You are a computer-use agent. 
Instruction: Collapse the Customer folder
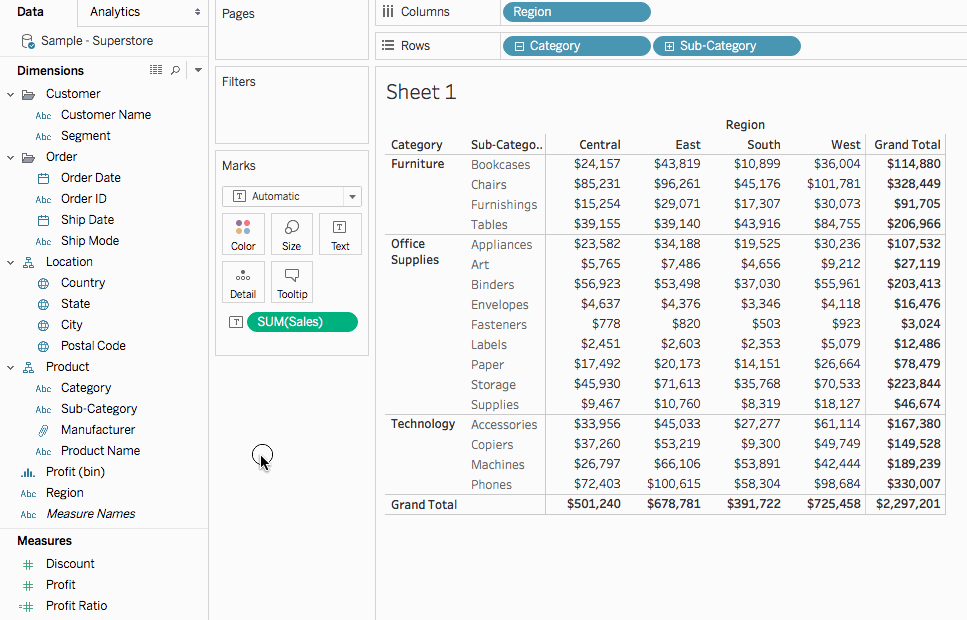pyautogui.click(x=10, y=94)
